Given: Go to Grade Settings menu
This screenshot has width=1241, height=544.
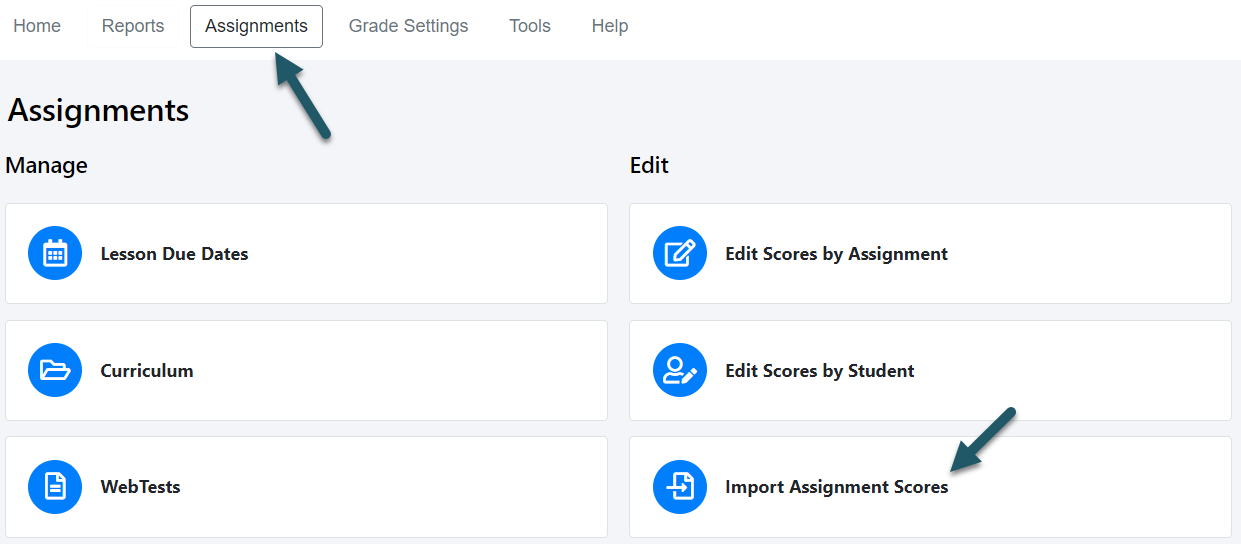Looking at the screenshot, I should pyautogui.click(x=408, y=26).
